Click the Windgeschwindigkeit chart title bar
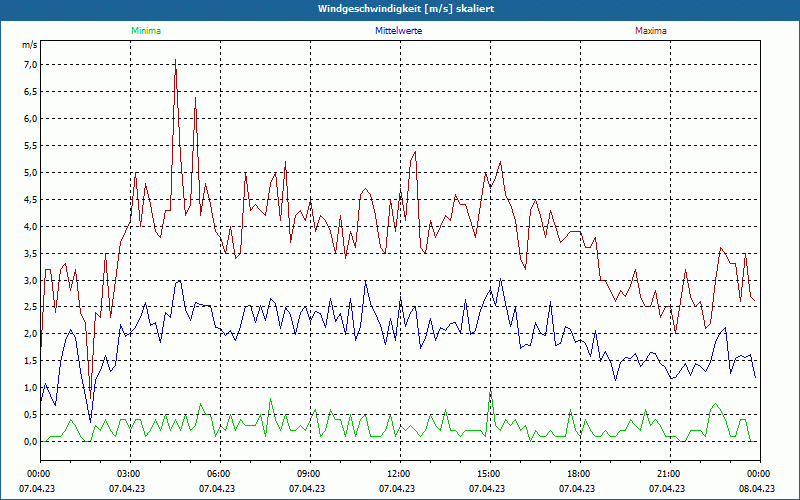The height and width of the screenshot is (500, 800). click(x=400, y=9)
